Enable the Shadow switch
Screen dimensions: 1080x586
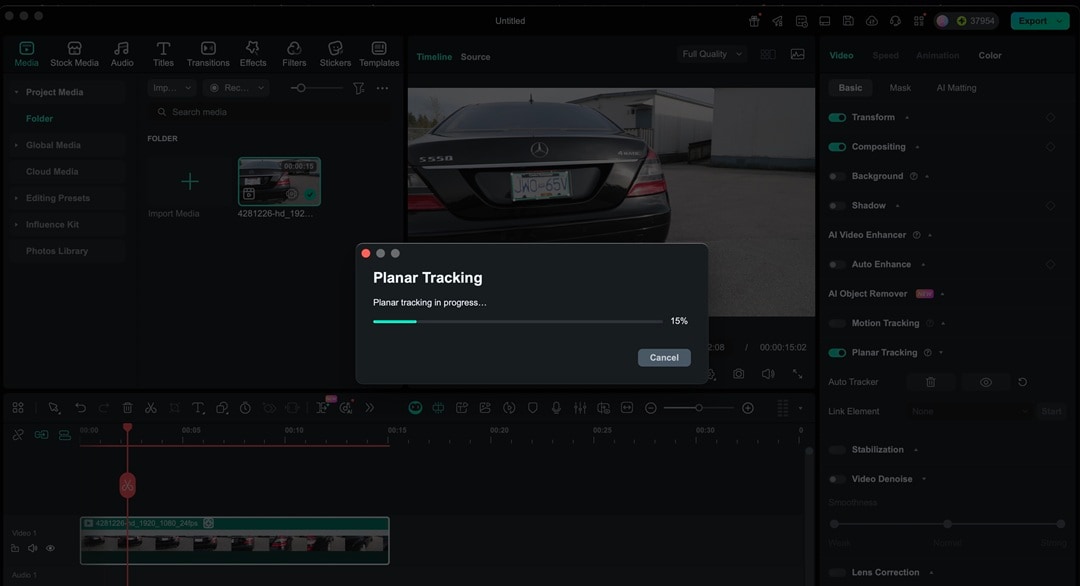point(837,206)
